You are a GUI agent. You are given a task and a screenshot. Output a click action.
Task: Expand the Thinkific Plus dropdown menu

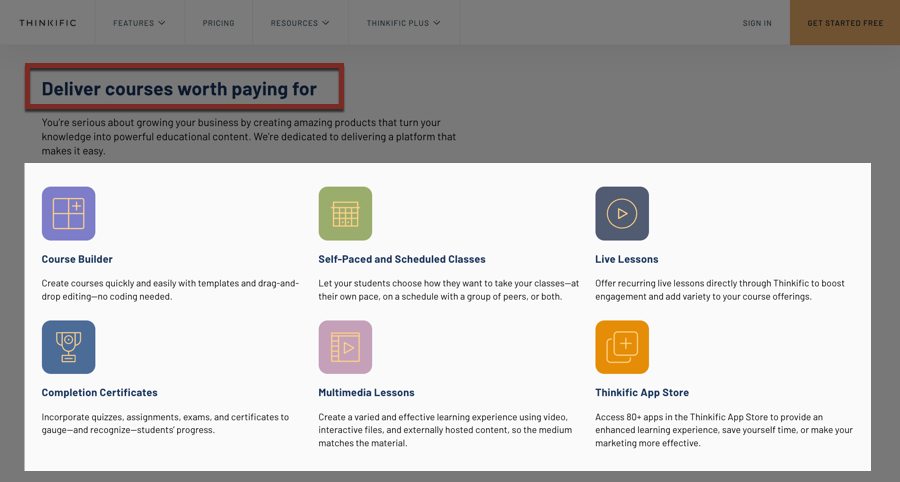(404, 23)
